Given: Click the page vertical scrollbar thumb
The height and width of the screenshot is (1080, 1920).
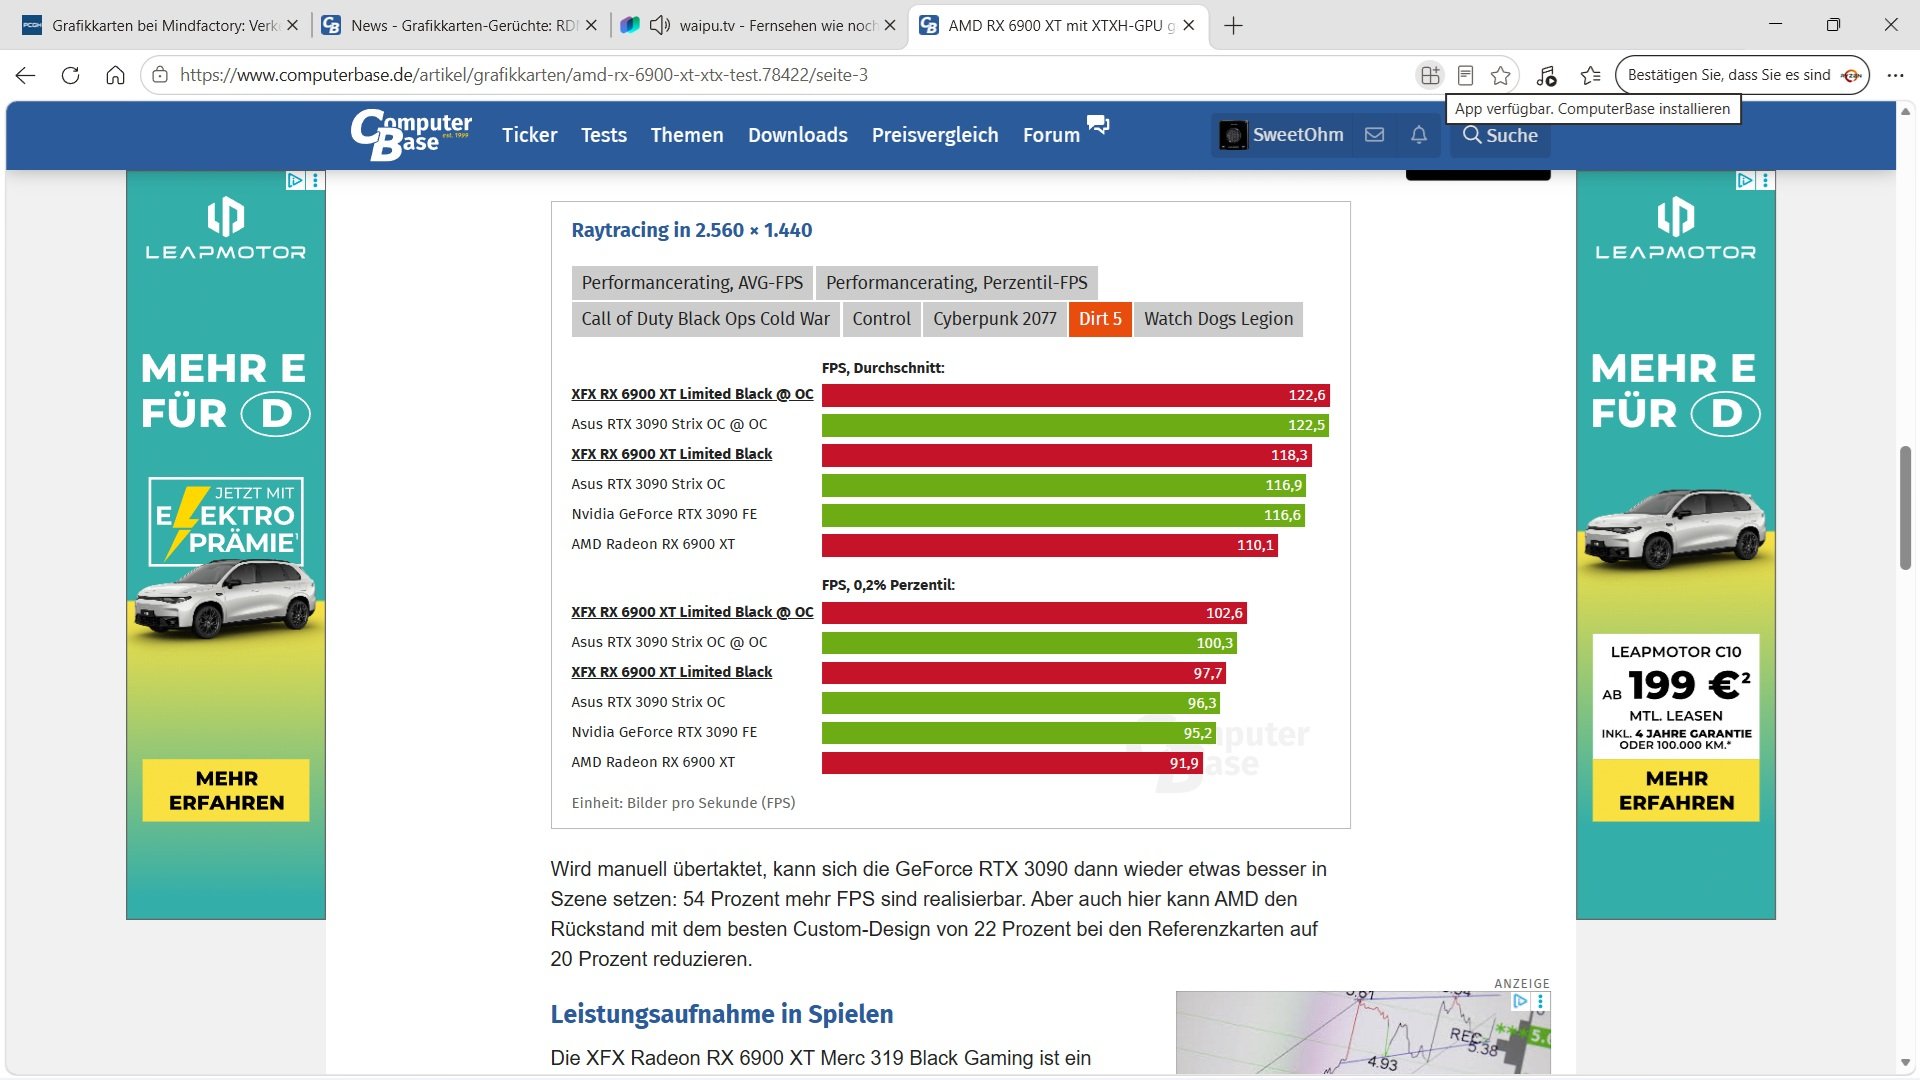Looking at the screenshot, I should point(1905,508).
